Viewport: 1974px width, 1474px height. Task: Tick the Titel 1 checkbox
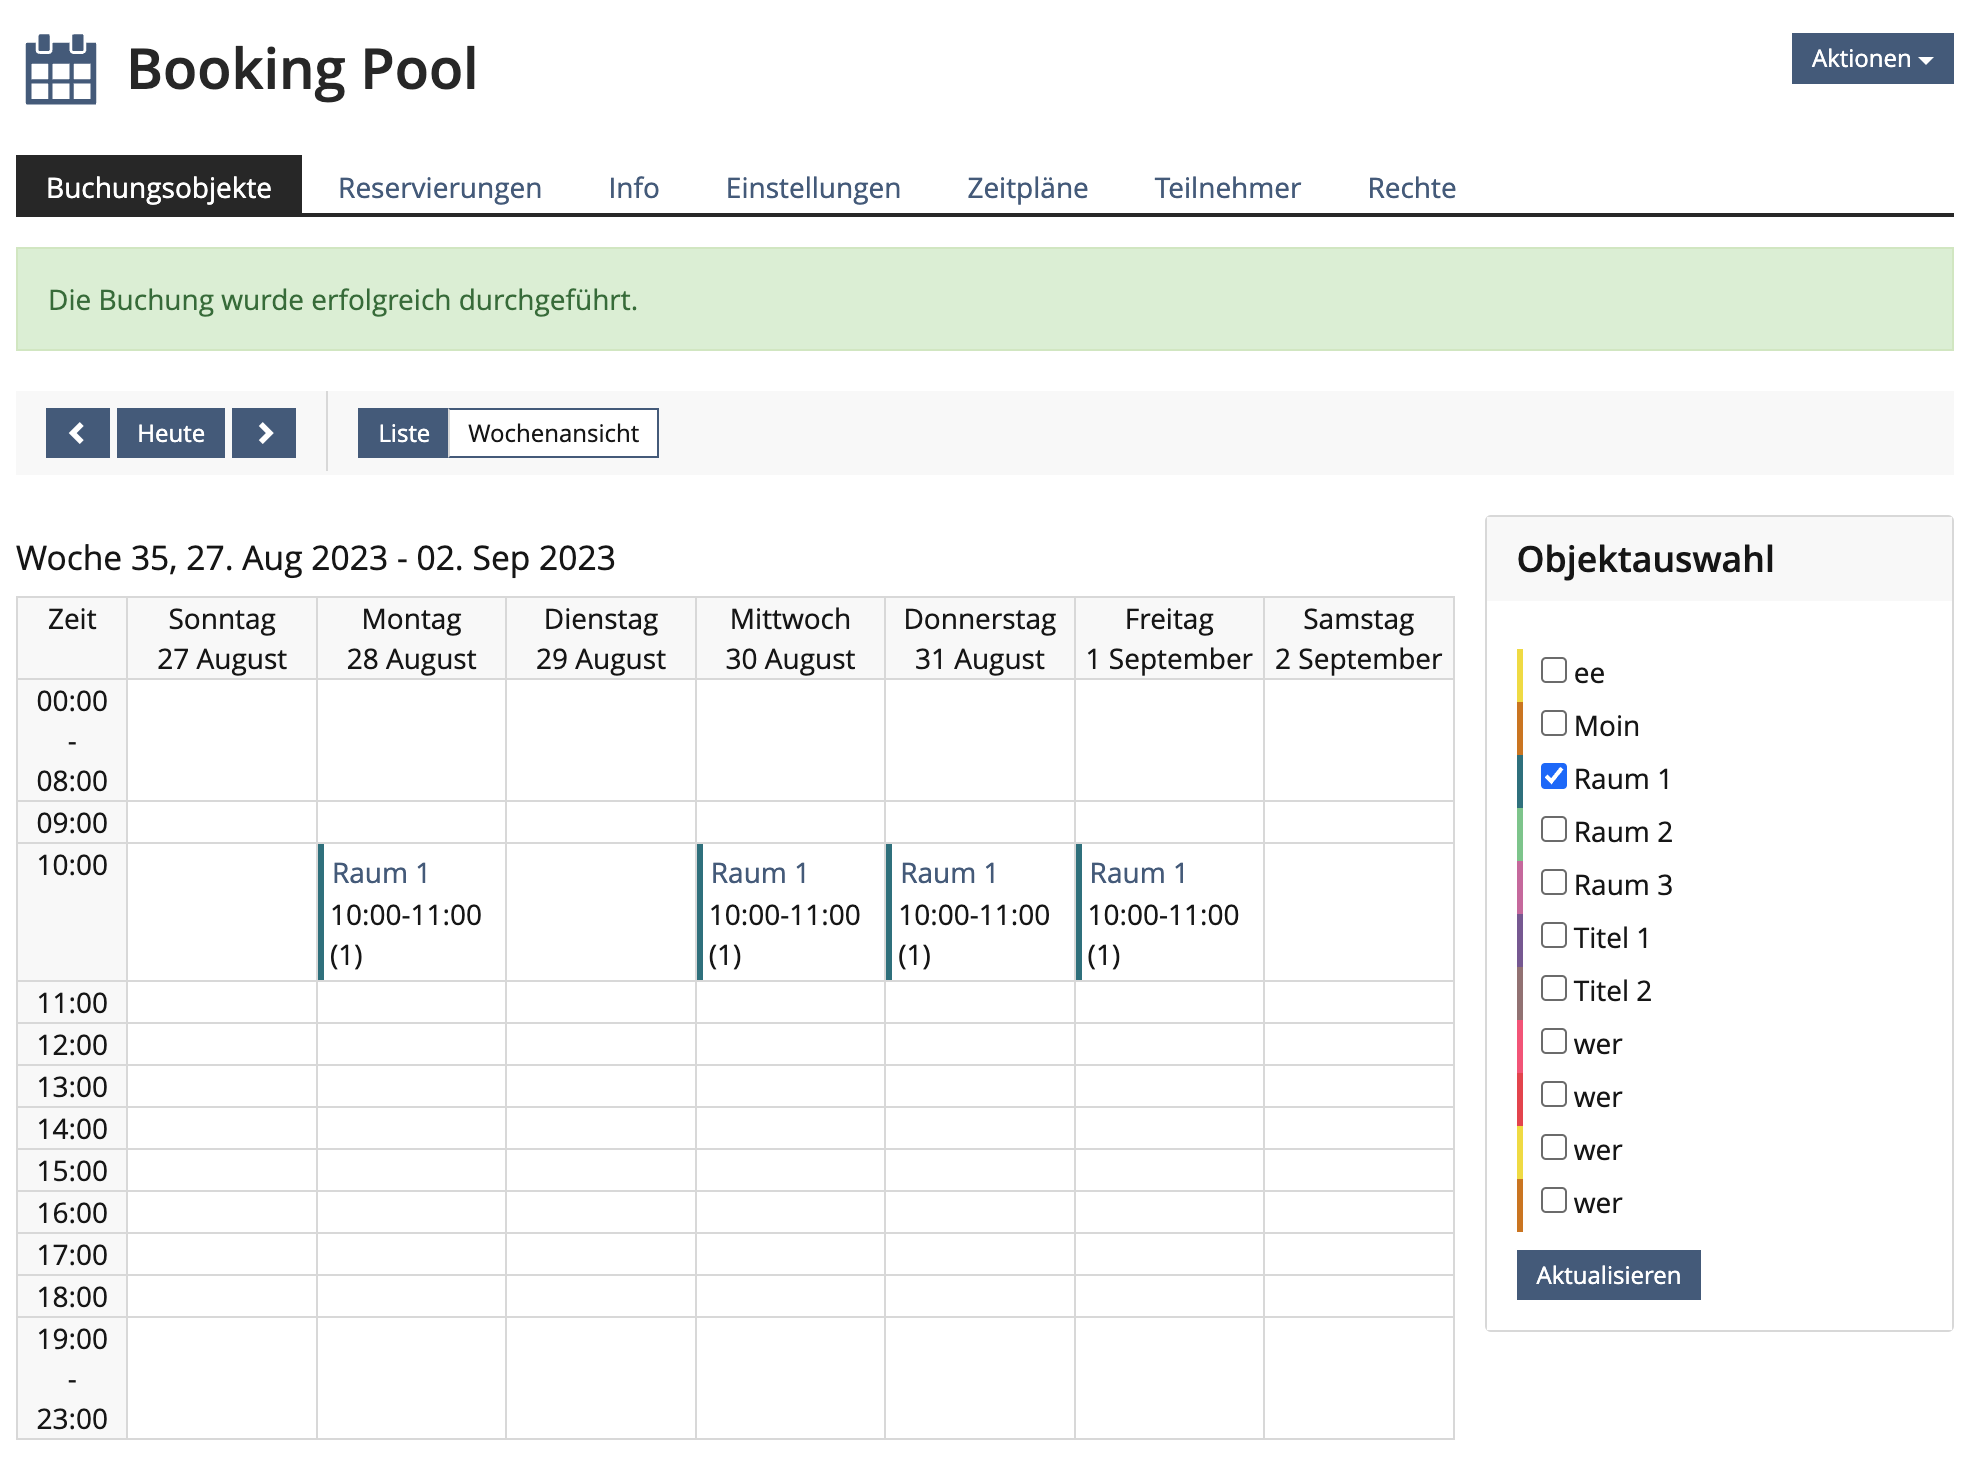[x=1553, y=936]
